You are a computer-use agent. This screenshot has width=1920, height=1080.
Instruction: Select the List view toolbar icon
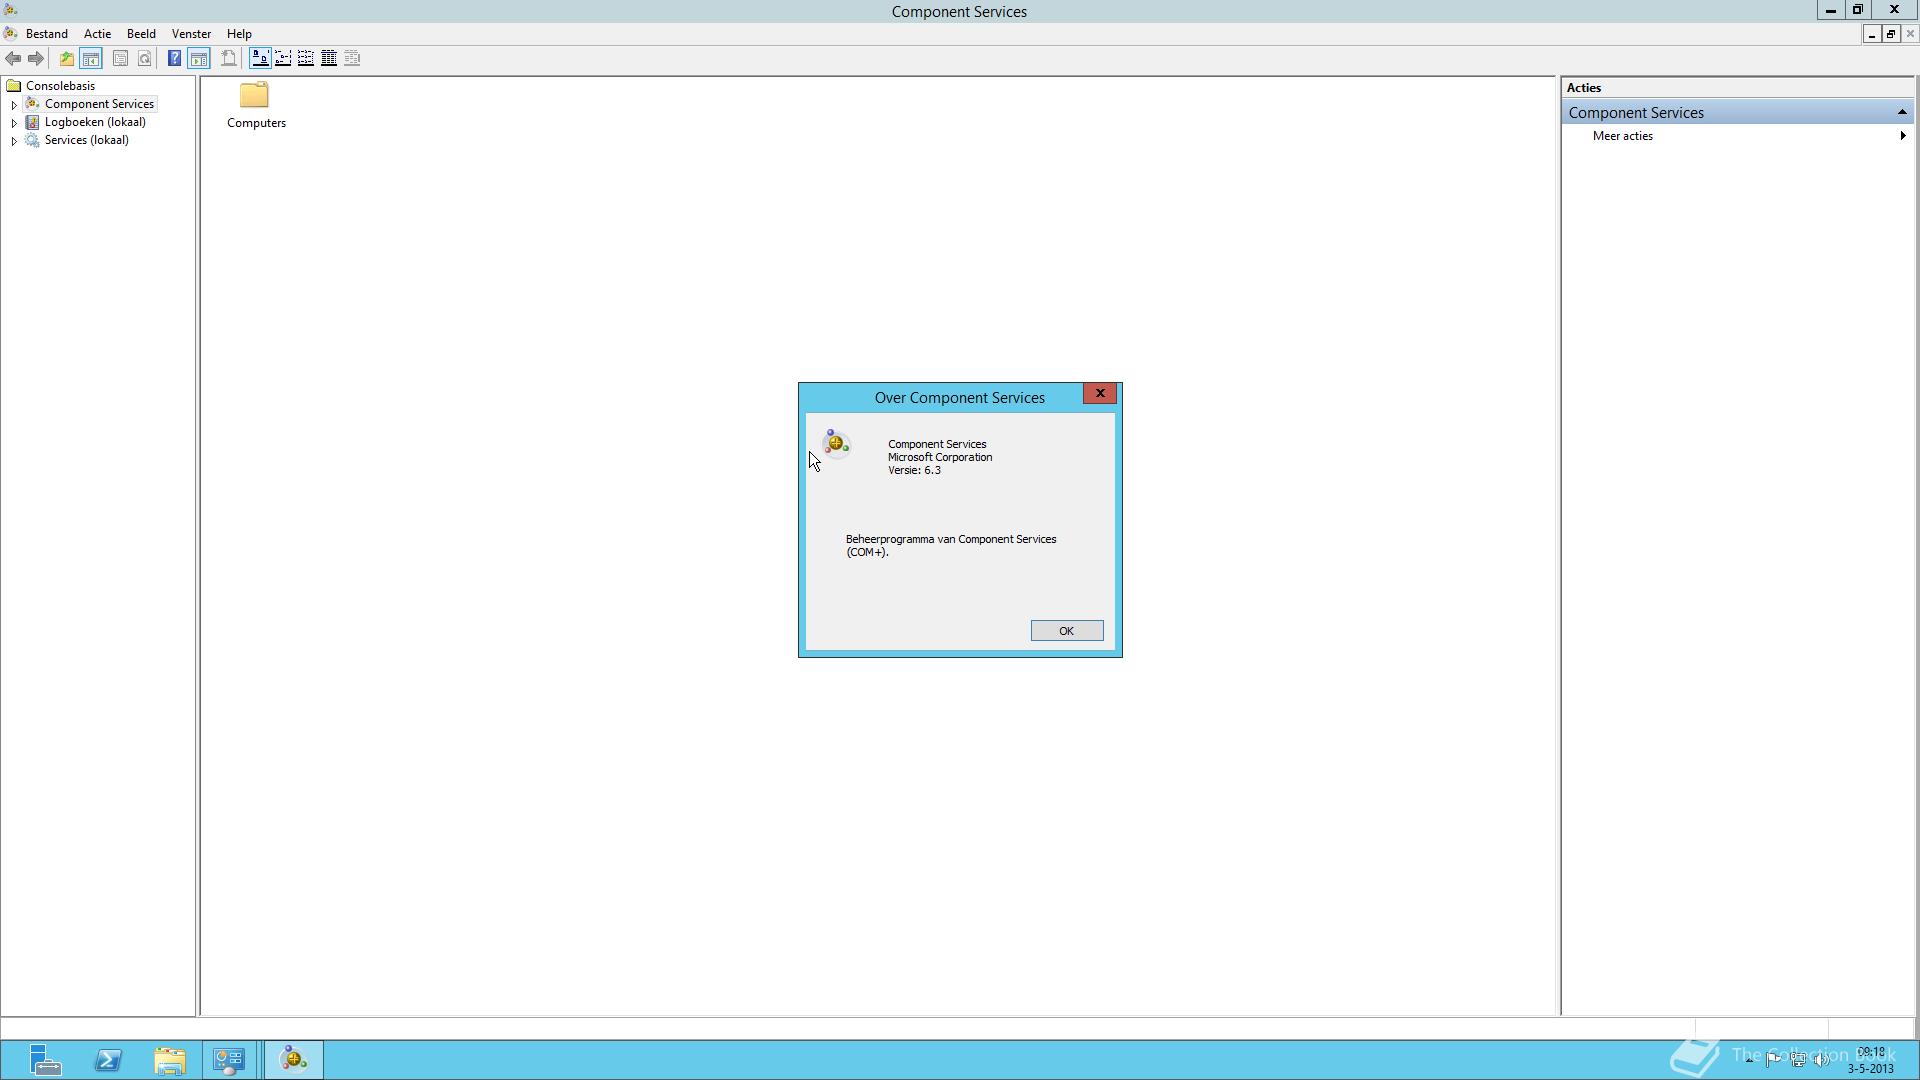pos(306,58)
